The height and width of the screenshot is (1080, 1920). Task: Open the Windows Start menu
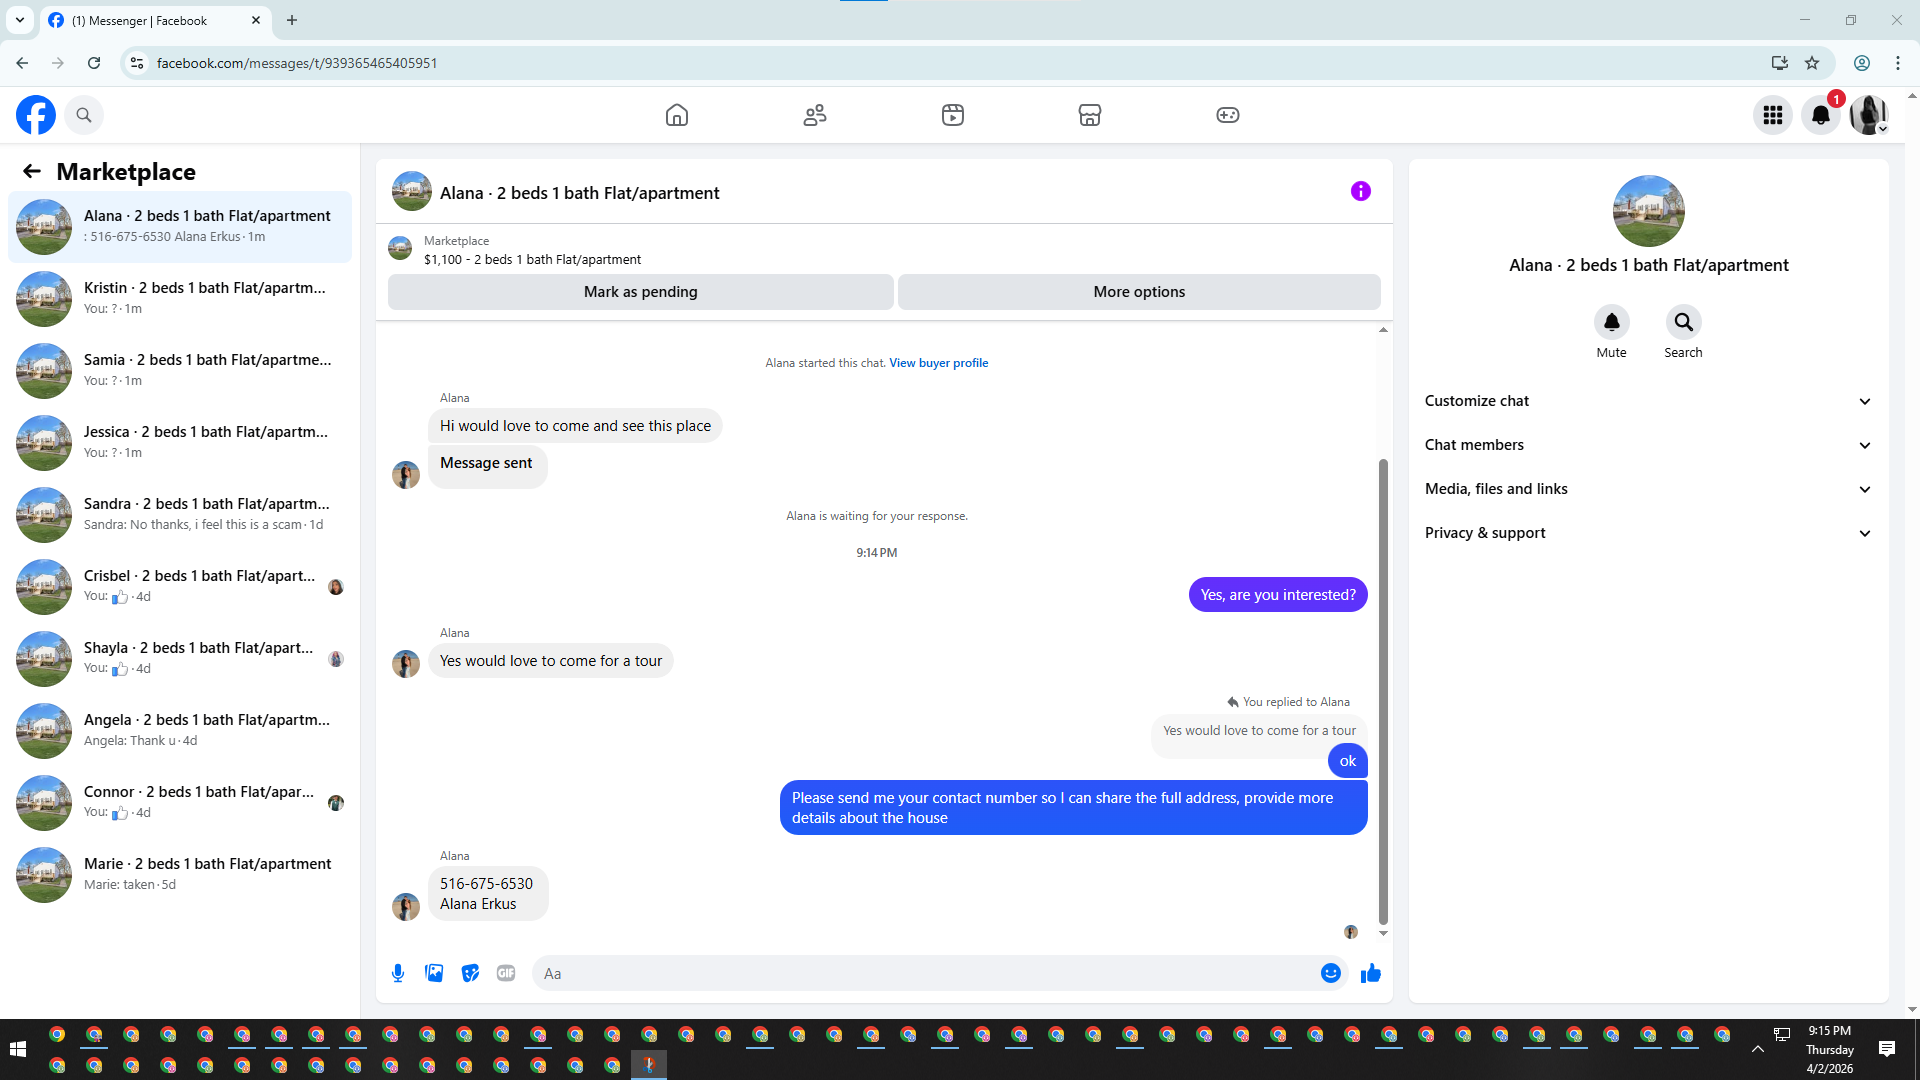[18, 1049]
